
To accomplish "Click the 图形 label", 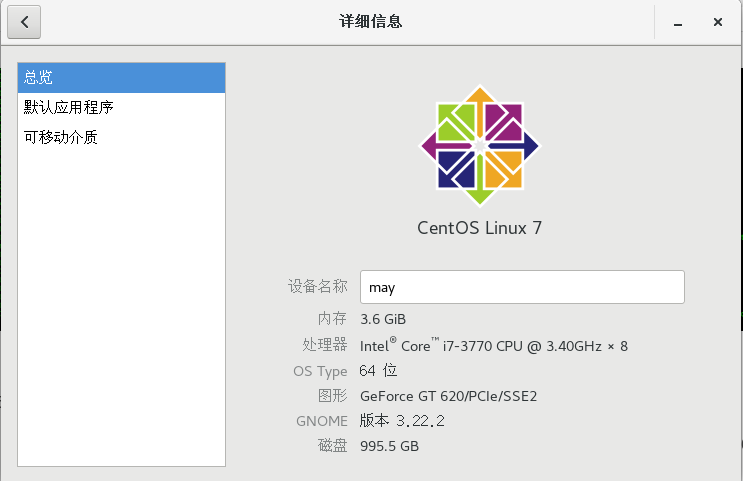I will 333,396.
